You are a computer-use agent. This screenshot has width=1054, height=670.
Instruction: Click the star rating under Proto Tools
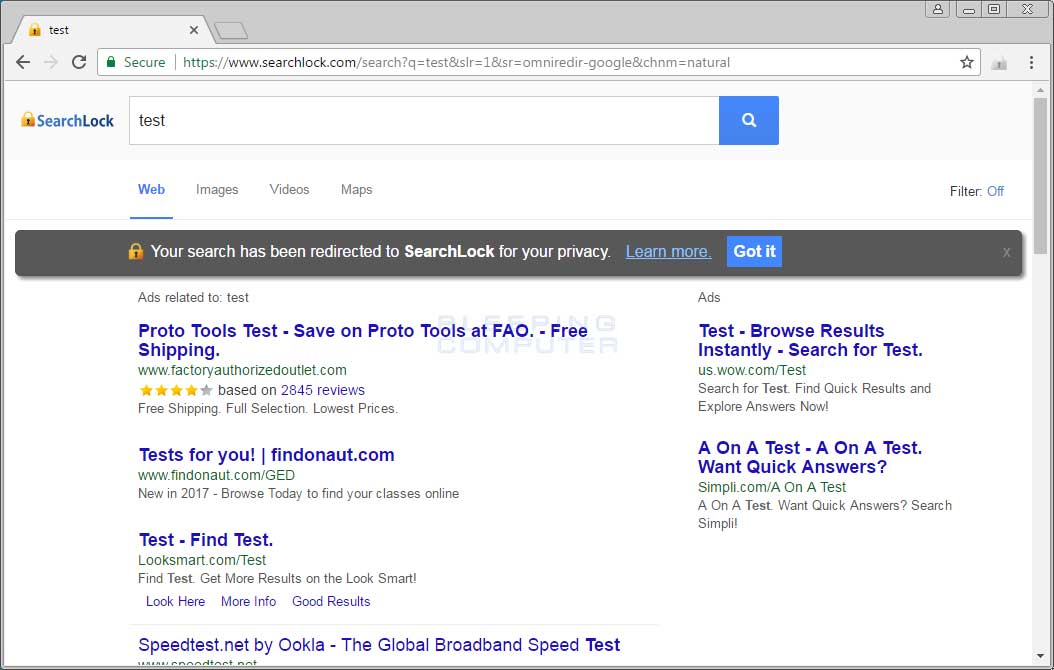click(x=175, y=390)
